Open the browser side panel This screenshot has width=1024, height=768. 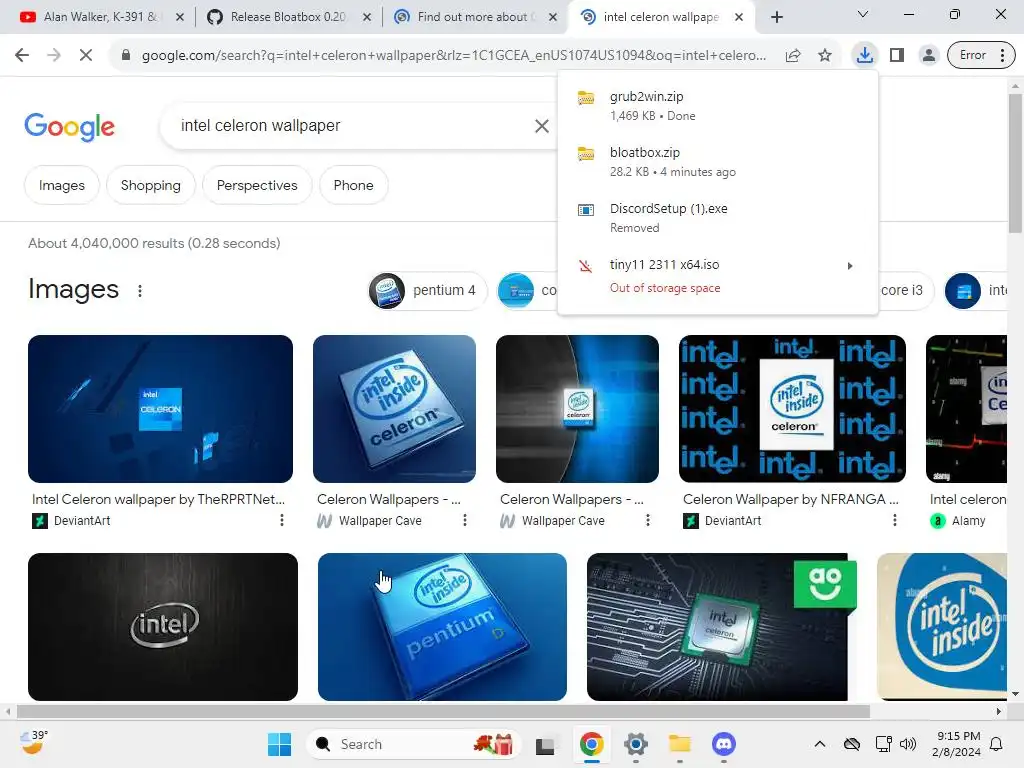click(x=897, y=56)
